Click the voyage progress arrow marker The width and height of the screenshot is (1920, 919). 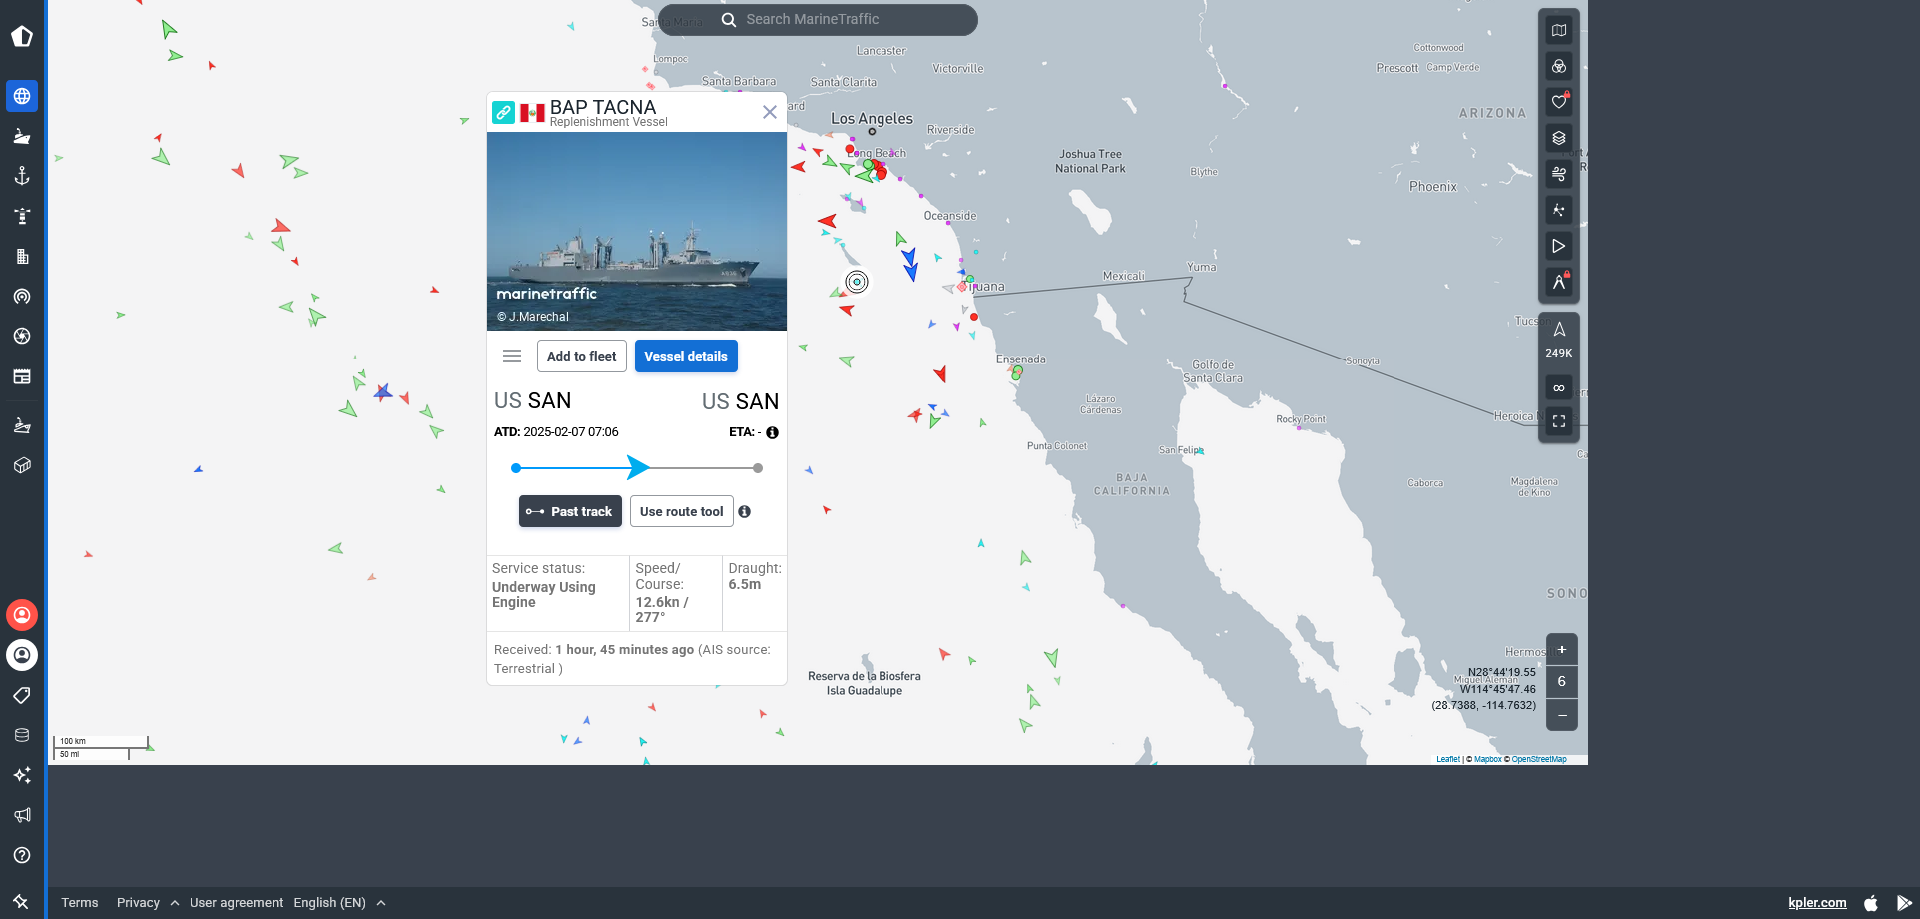pyautogui.click(x=638, y=467)
